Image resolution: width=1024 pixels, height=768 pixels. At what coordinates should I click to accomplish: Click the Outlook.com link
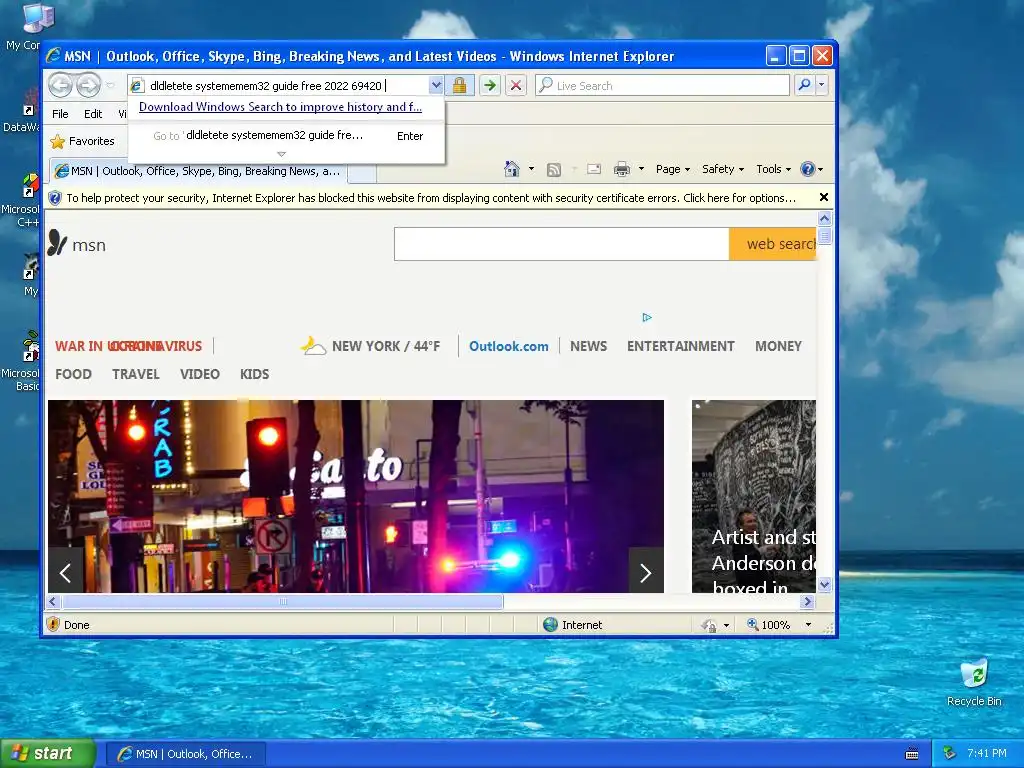pos(509,346)
